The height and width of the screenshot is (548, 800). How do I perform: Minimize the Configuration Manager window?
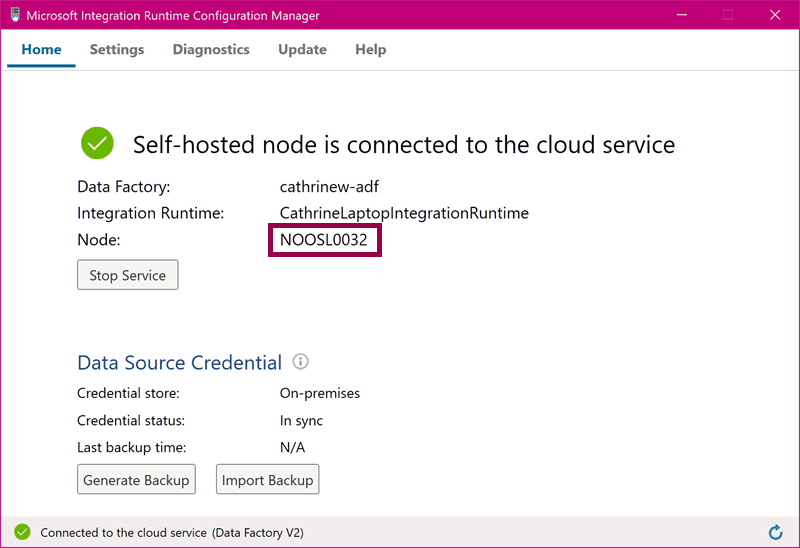pyautogui.click(x=682, y=15)
